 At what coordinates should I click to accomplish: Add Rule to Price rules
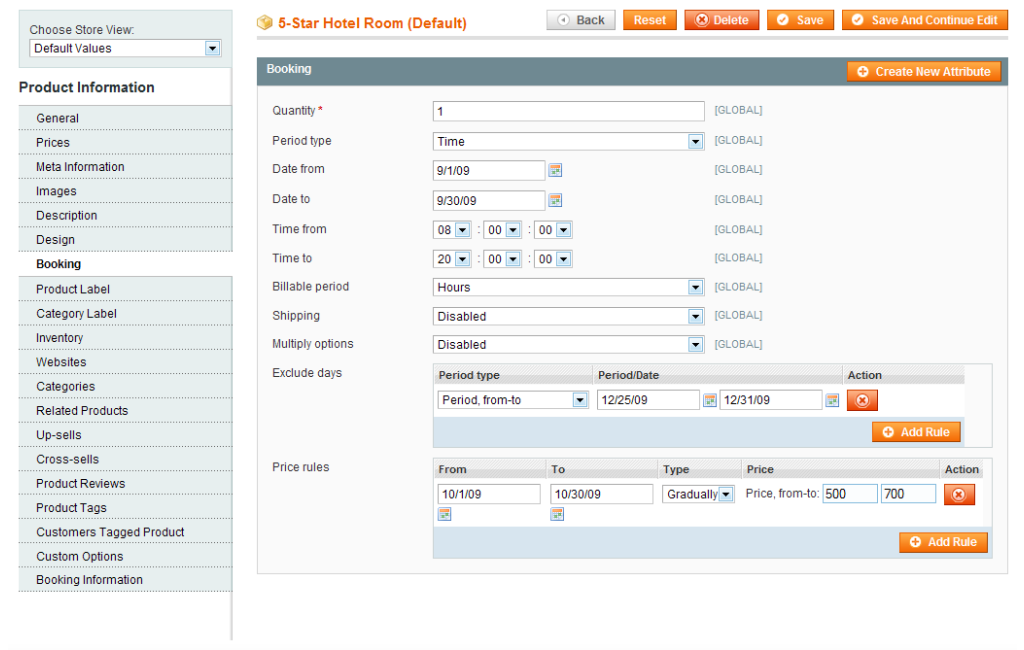click(944, 542)
